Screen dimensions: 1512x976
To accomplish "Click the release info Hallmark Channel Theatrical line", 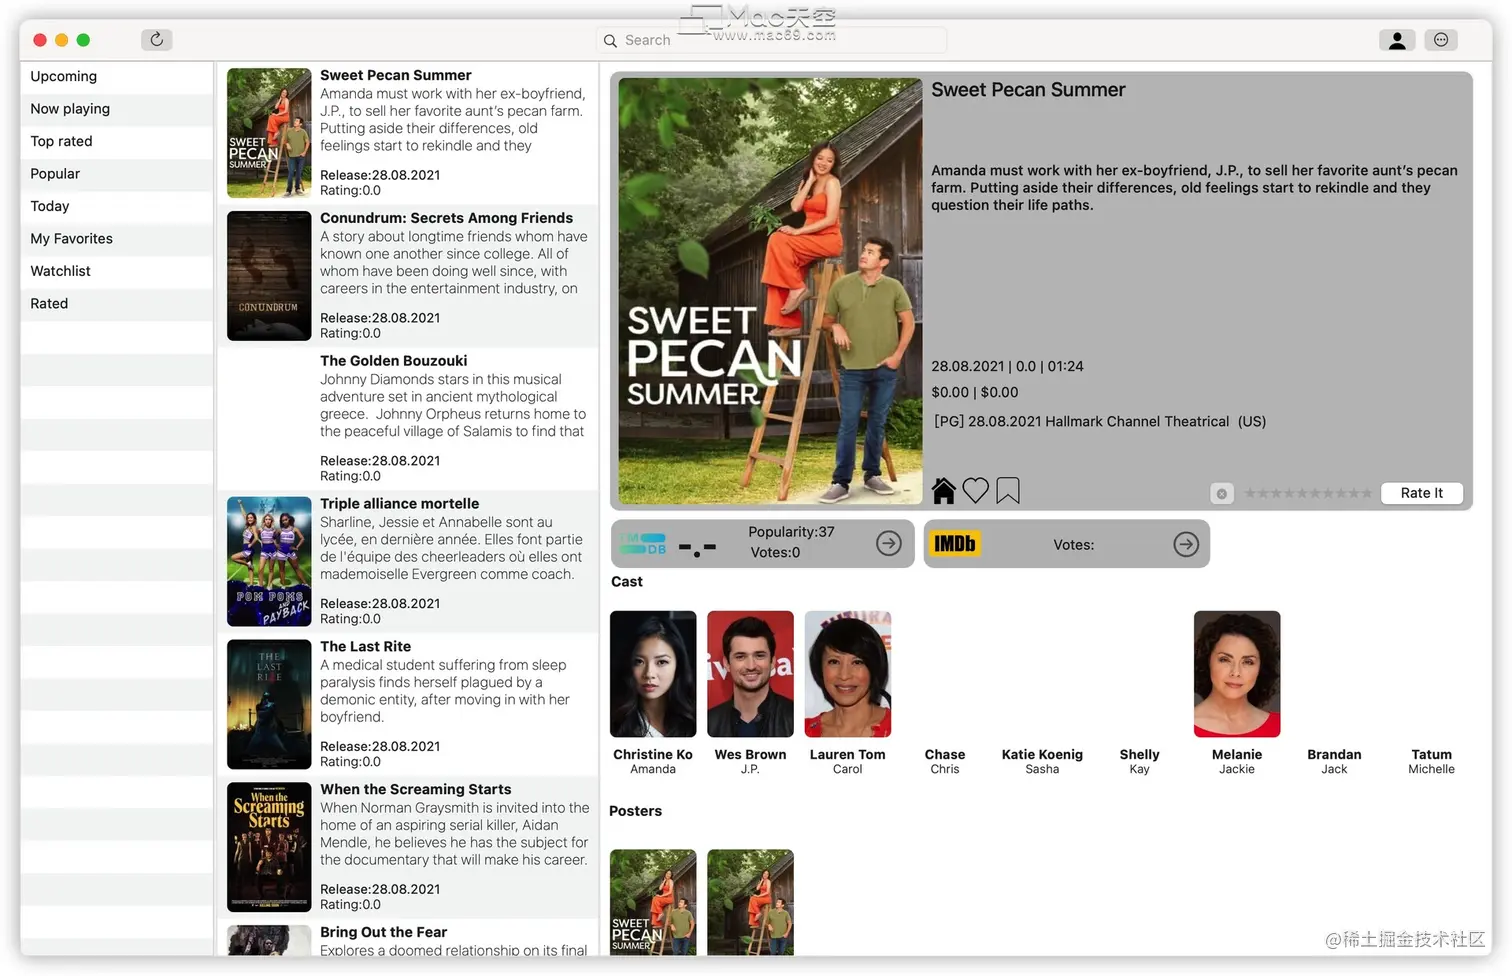I will [1100, 422].
